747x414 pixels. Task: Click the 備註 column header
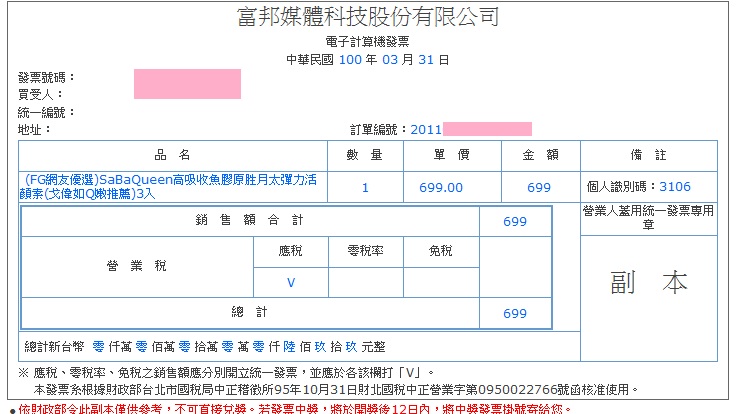click(648, 155)
